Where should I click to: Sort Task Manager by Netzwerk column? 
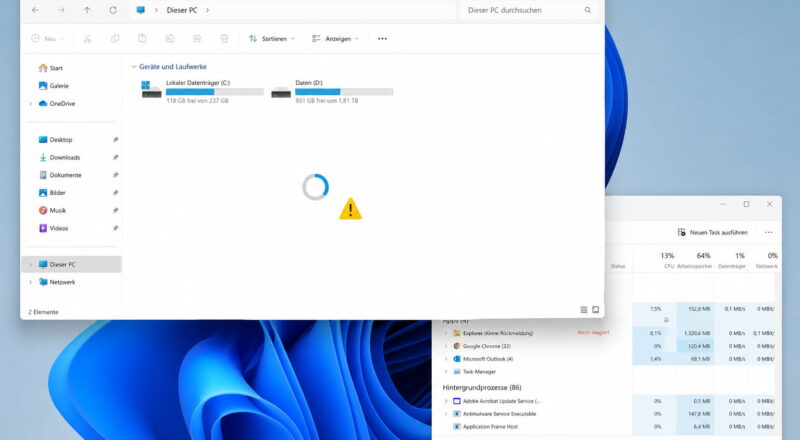pos(766,260)
